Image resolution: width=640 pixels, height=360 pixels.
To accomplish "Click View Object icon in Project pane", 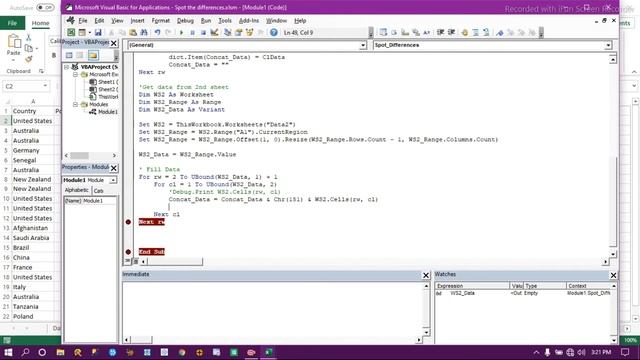I will click(80, 55).
